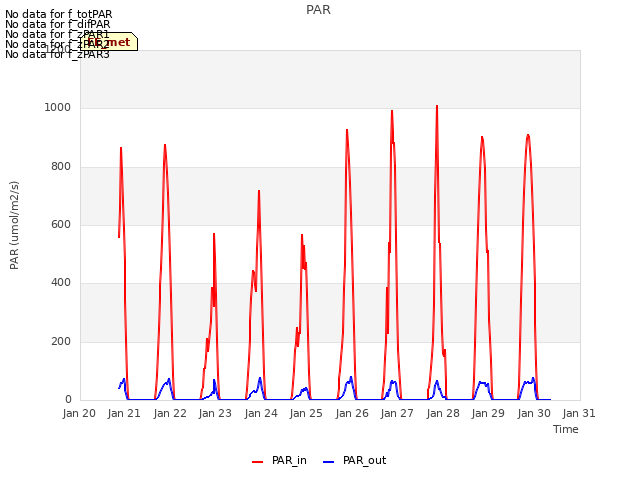Click the 800 y-axis tick label
640x480 pixels.
pyautogui.click(x=61, y=167)
